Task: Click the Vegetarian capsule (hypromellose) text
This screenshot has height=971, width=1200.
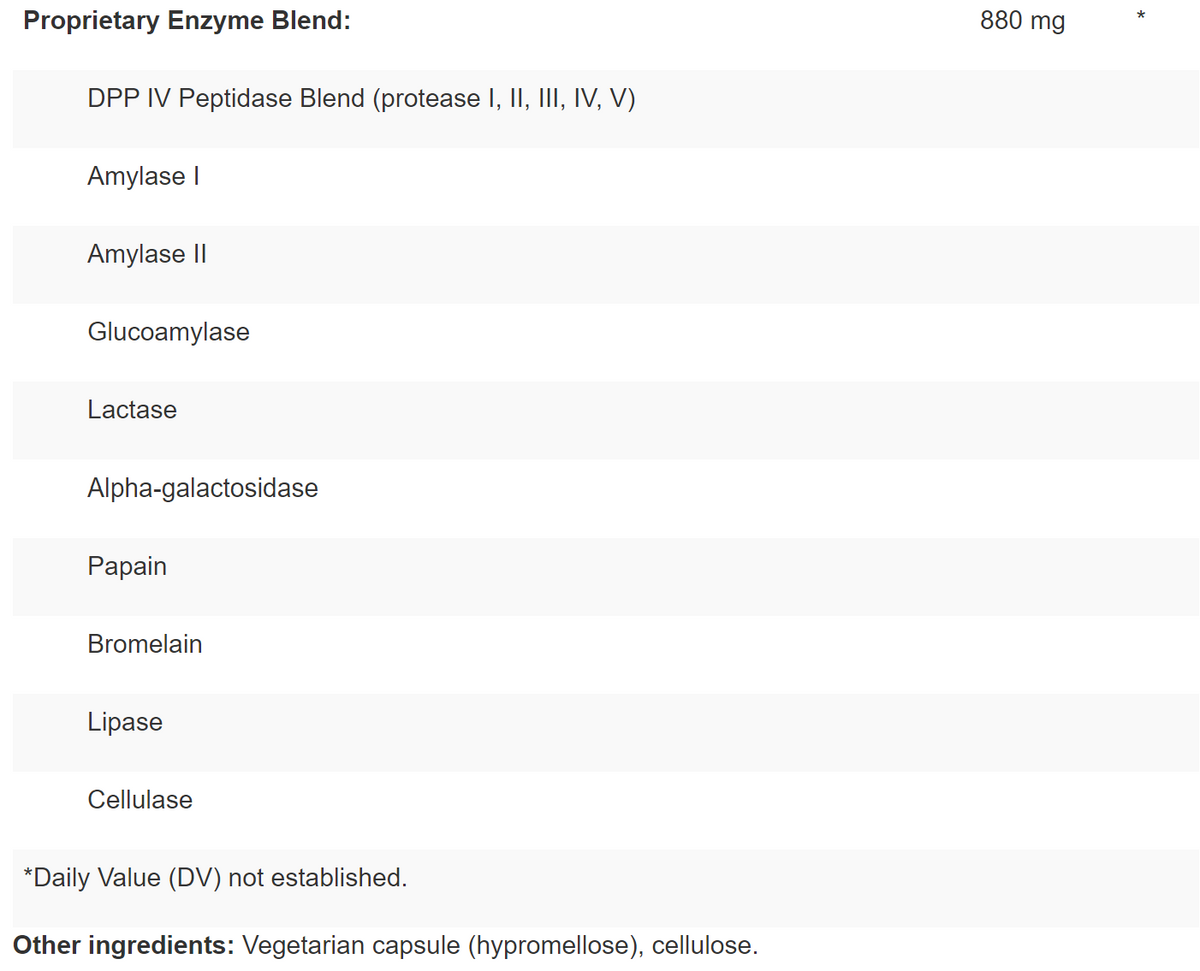Action: [441, 945]
